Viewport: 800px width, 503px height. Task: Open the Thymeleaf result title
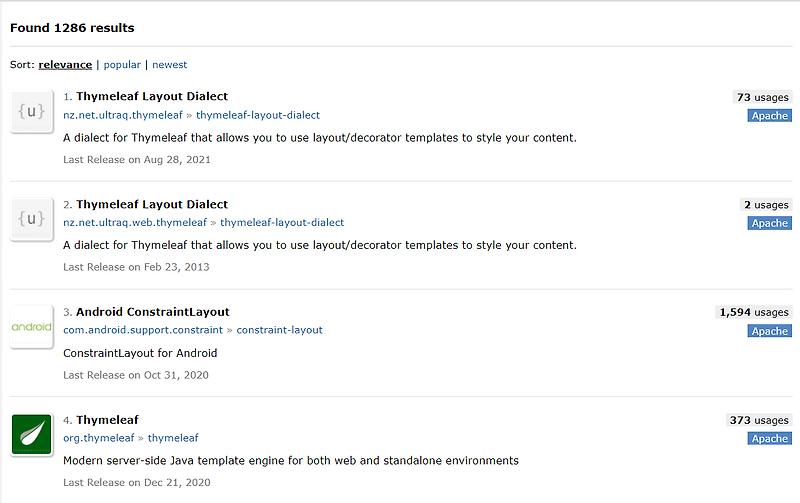click(x=107, y=420)
